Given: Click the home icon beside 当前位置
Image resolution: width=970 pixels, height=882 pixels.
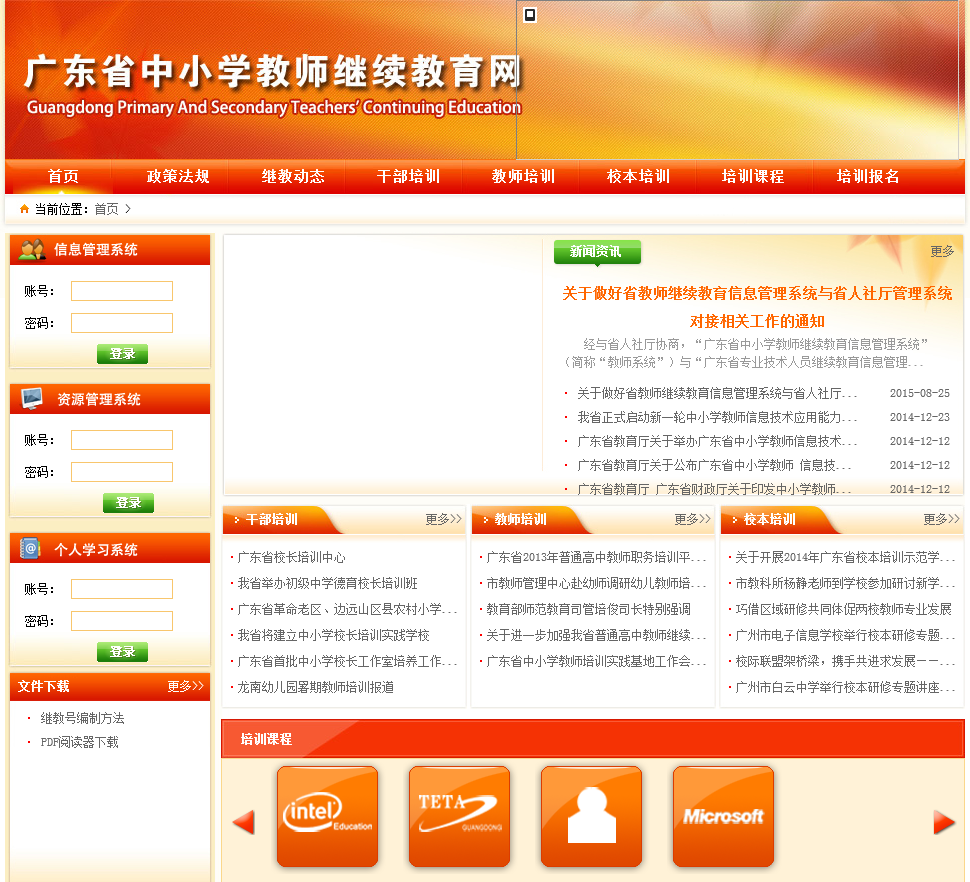Looking at the screenshot, I should [x=24, y=209].
